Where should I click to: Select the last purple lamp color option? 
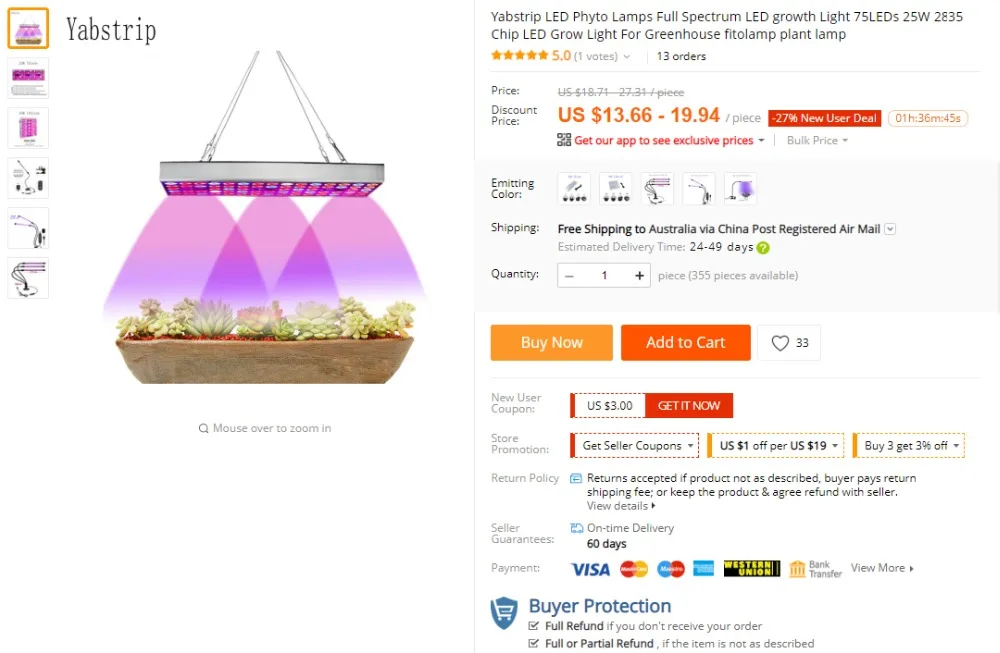click(740, 188)
